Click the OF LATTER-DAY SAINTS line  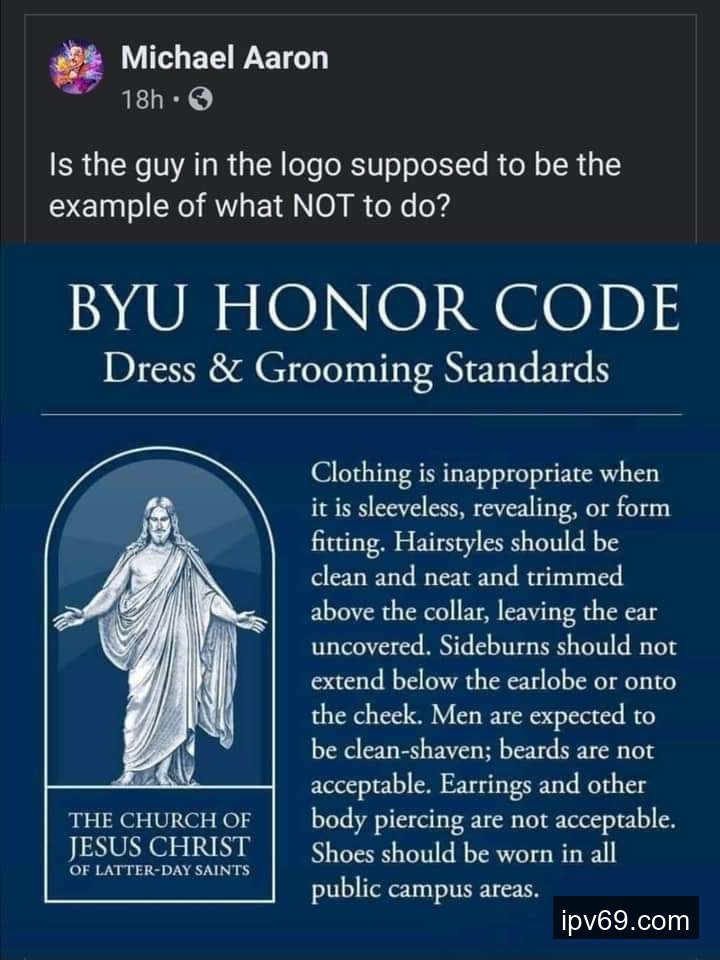[x=159, y=870]
